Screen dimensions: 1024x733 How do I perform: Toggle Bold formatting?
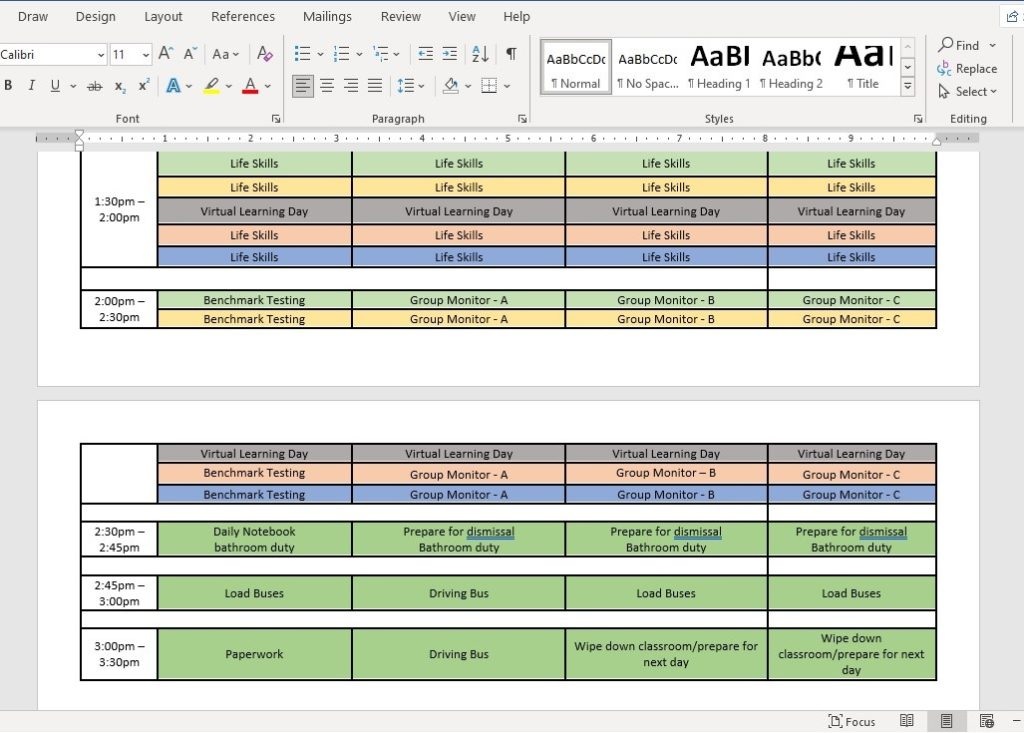(x=8, y=86)
